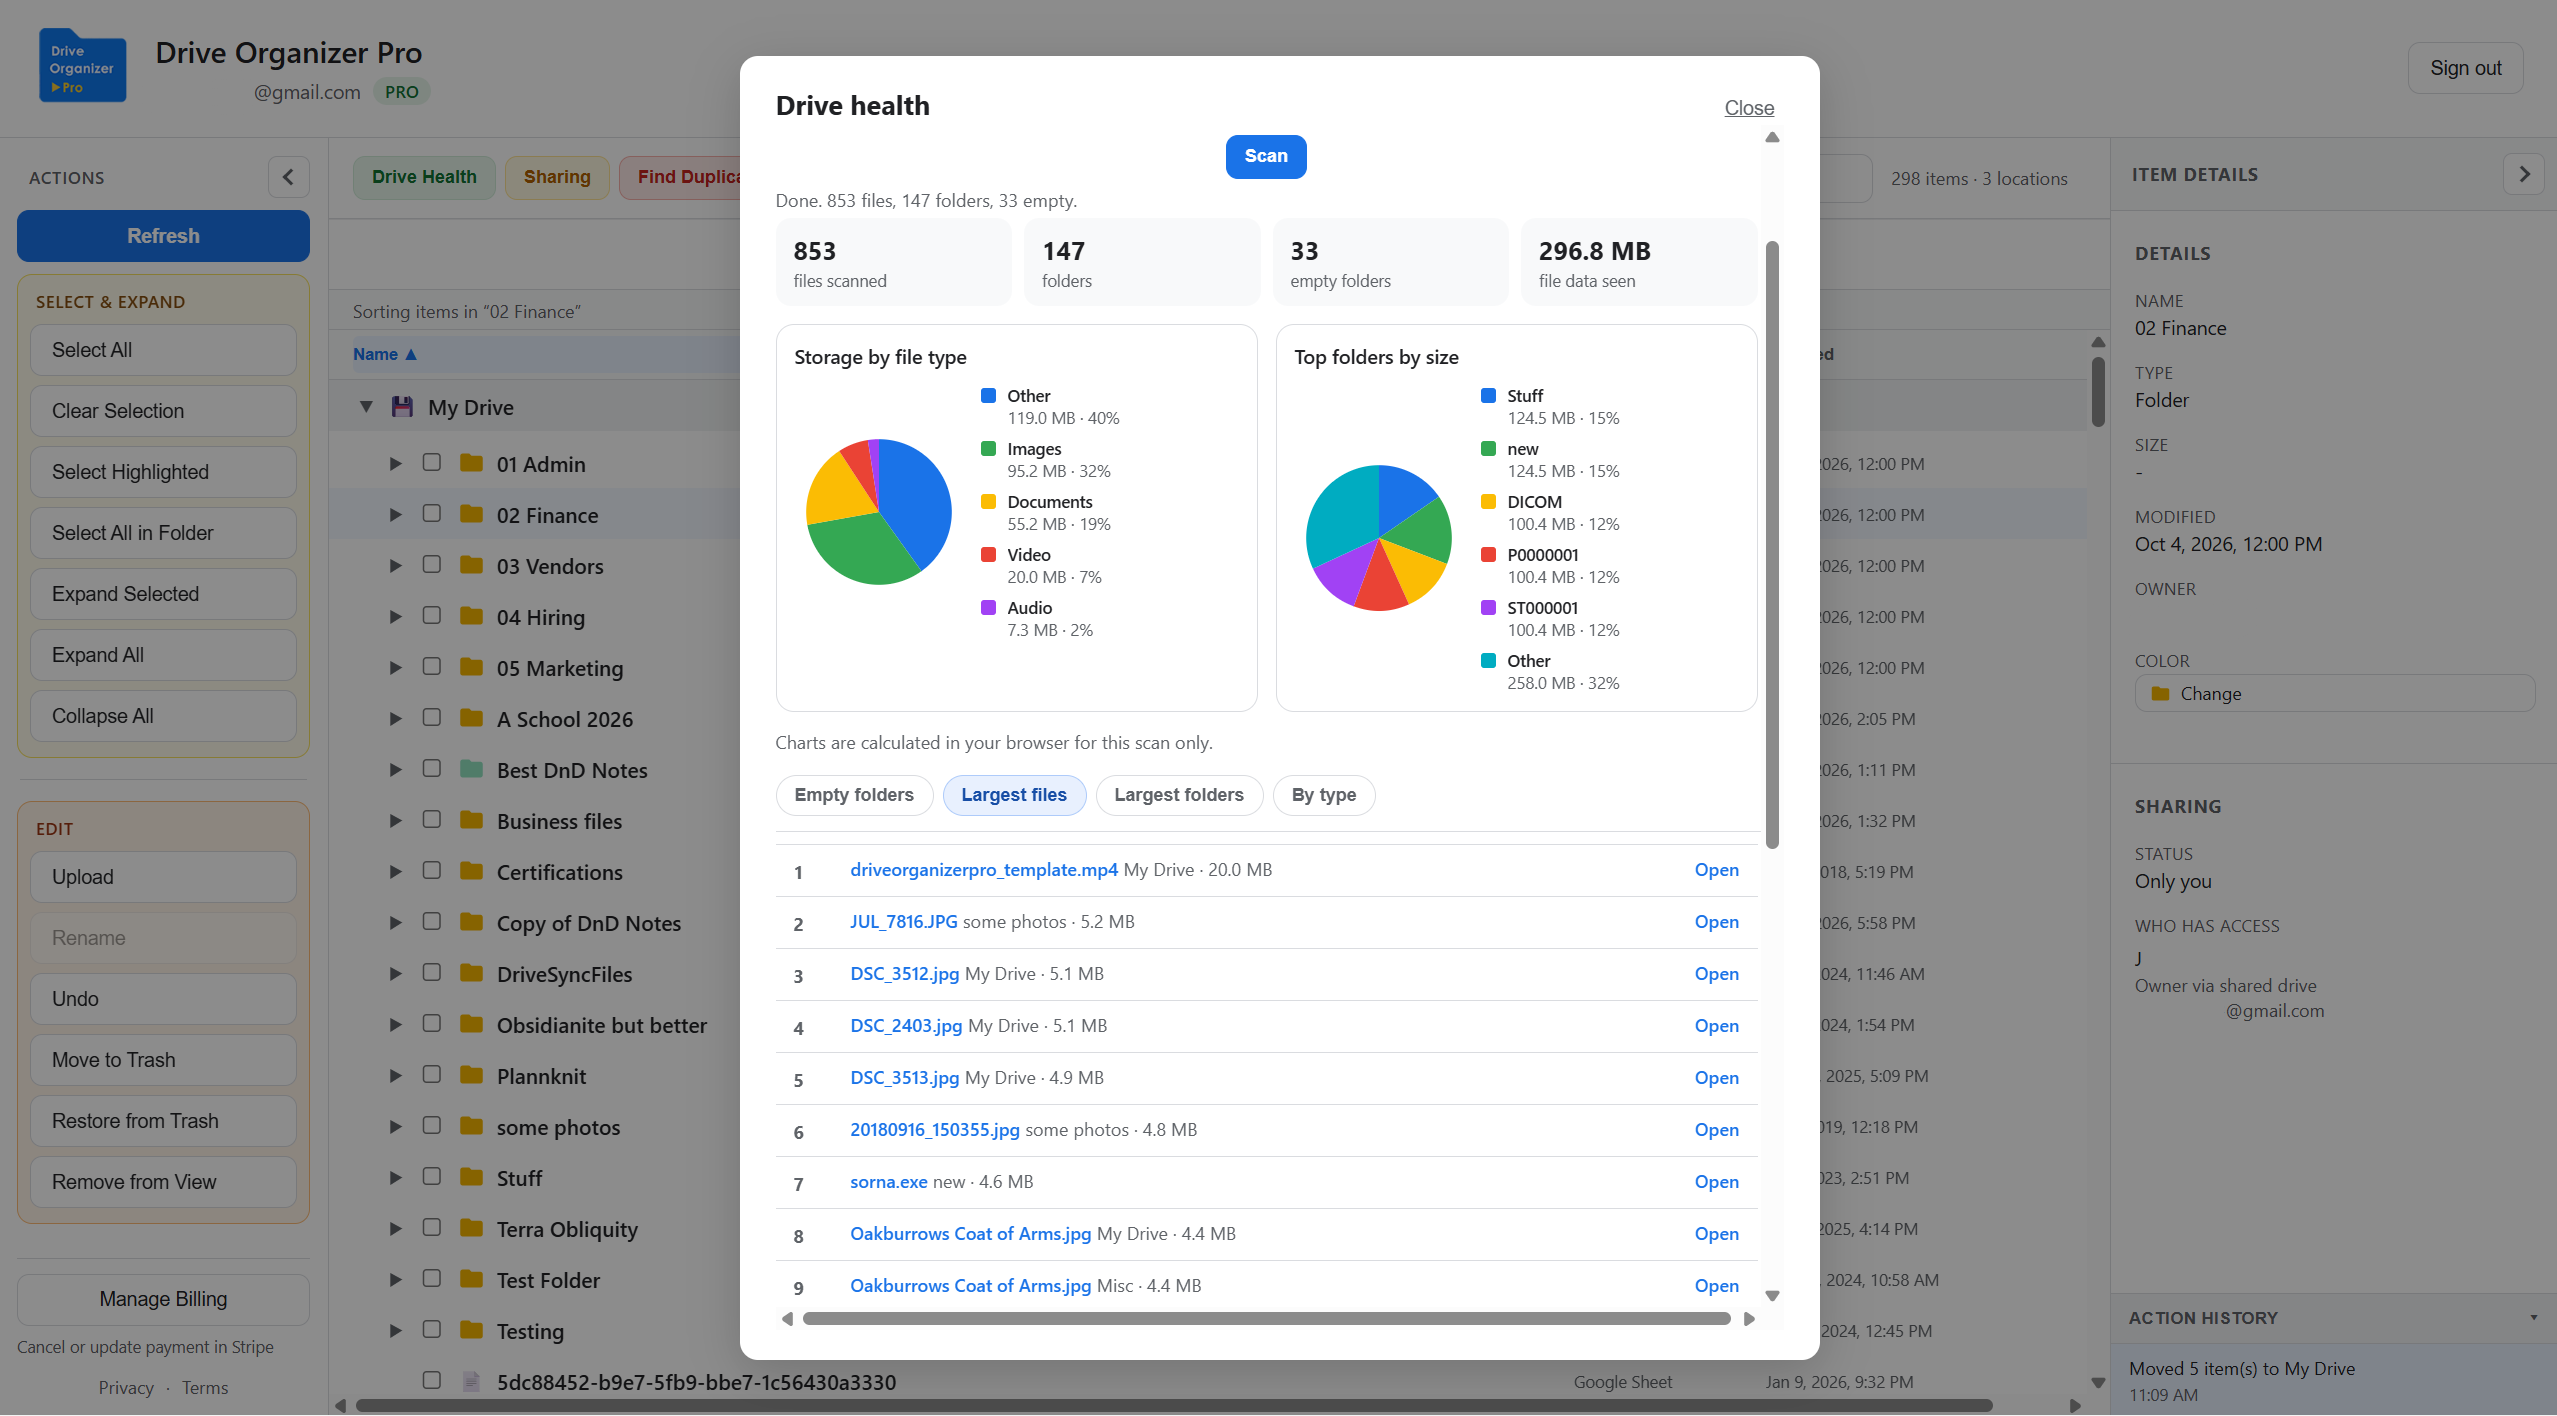Image resolution: width=2557 pixels, height=1416 pixels.
Task: Click the 01 Admin folder icon
Action: (471, 463)
